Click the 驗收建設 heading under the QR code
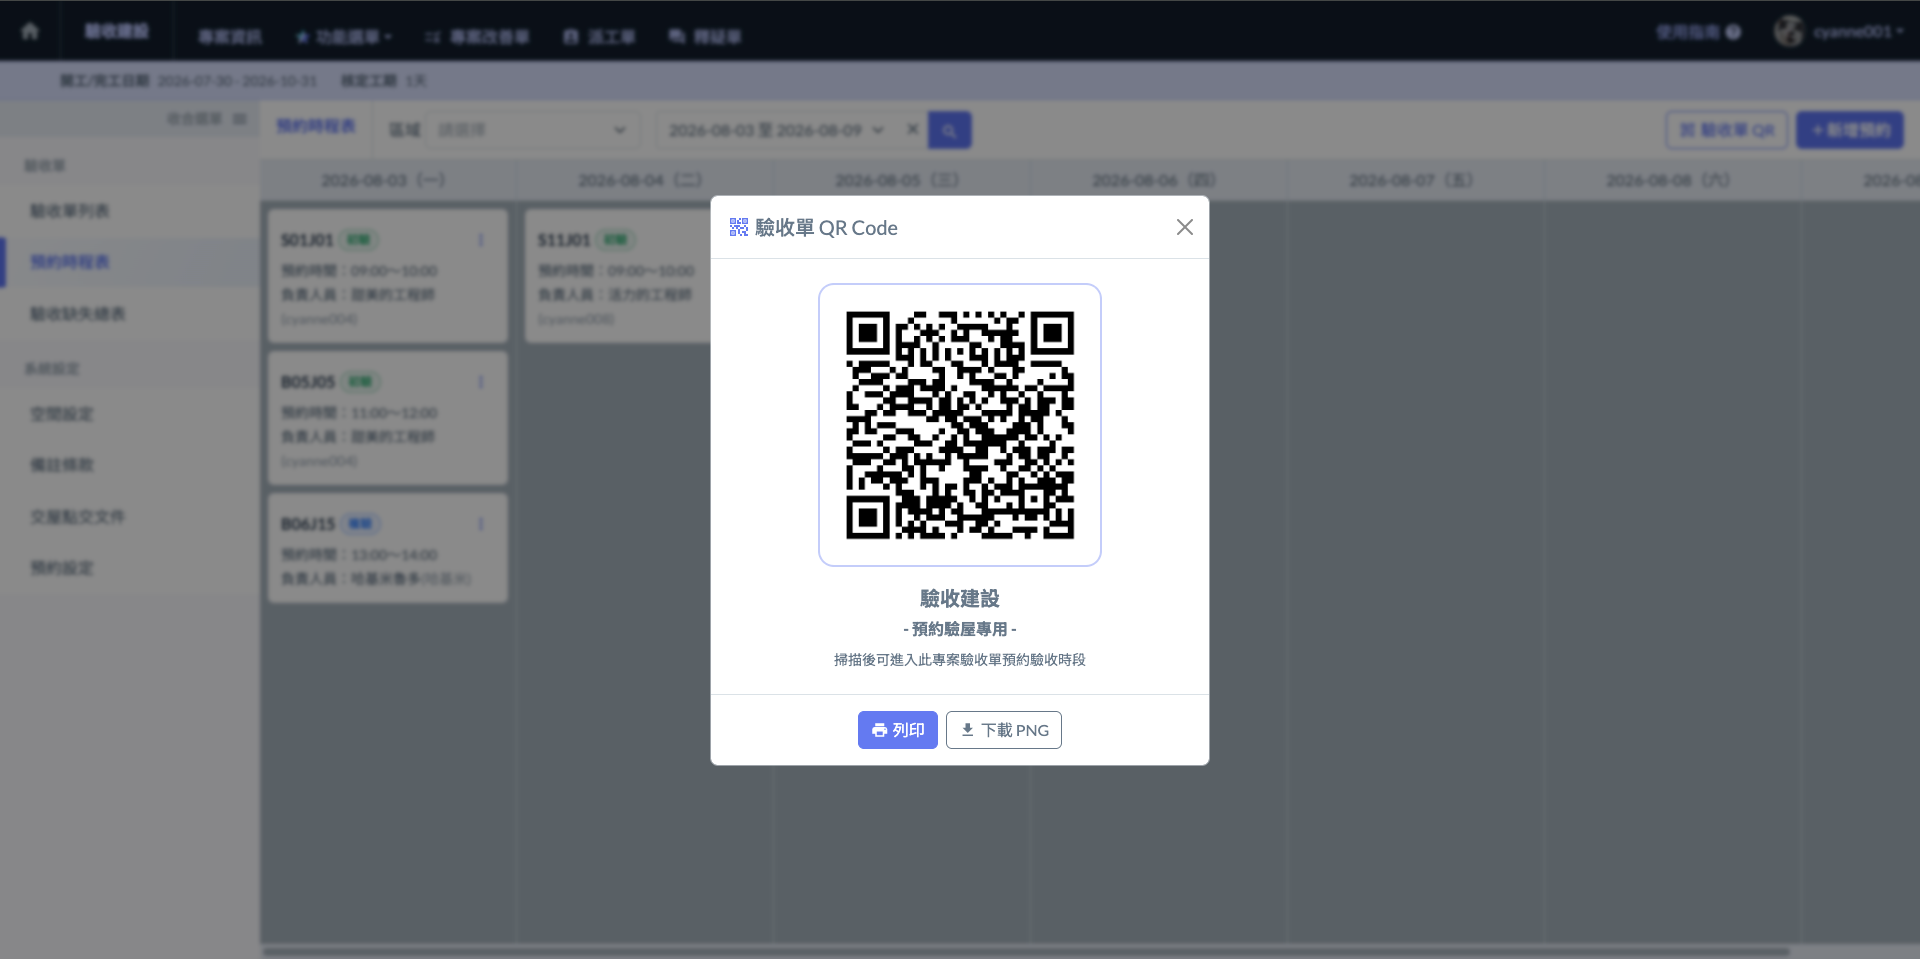 point(960,598)
